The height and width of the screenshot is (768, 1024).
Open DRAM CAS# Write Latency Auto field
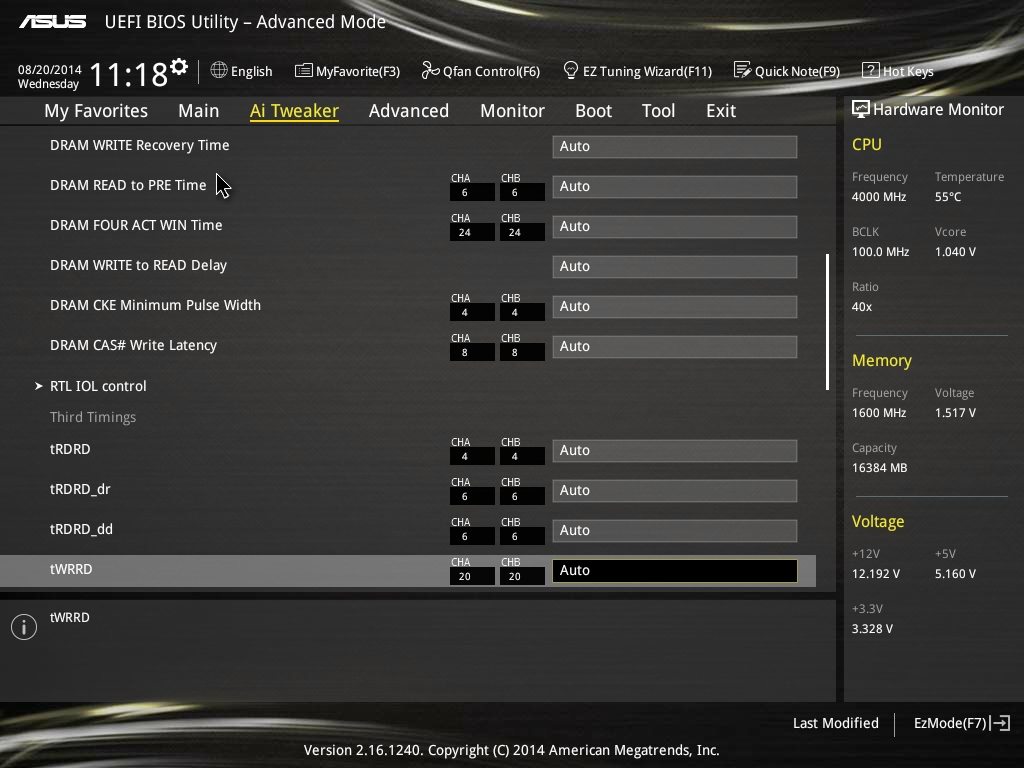(675, 346)
